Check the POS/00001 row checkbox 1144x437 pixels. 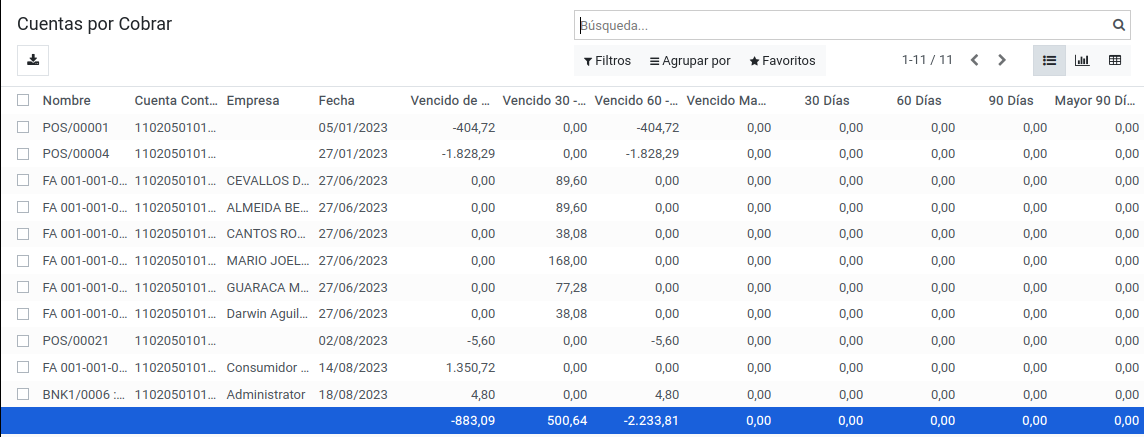point(23,128)
